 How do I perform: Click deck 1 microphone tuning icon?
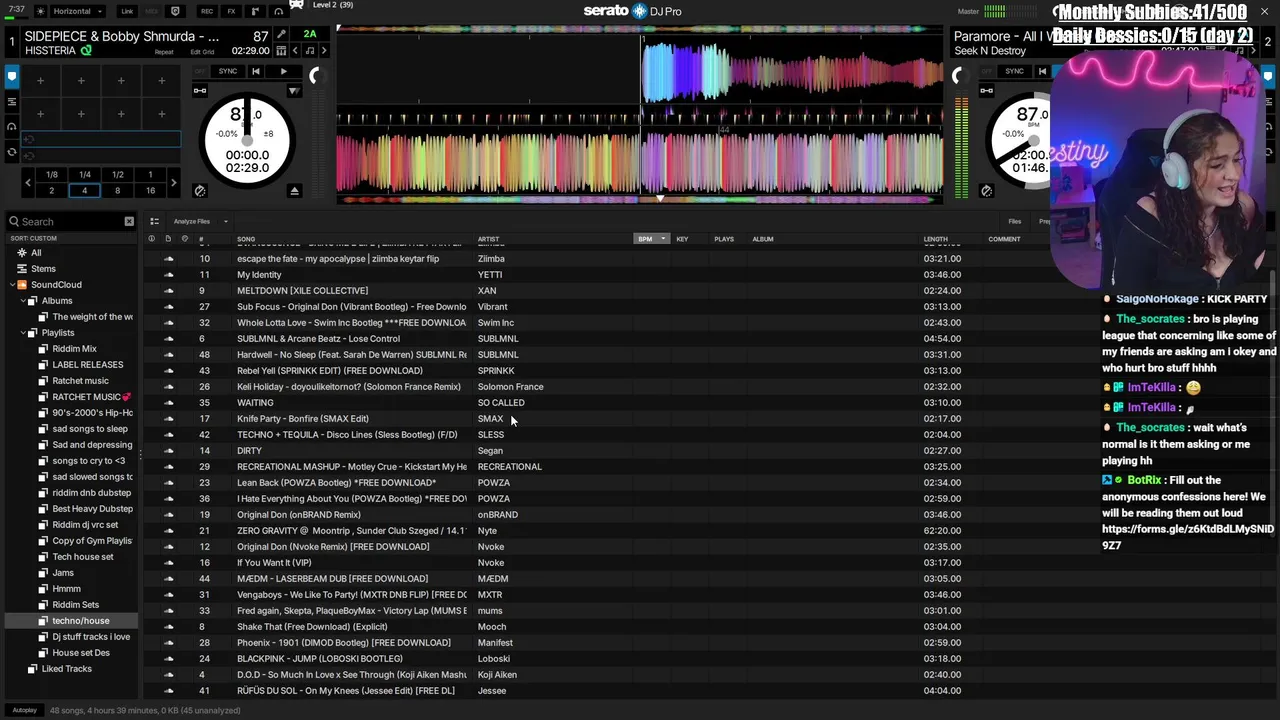[x=281, y=35]
